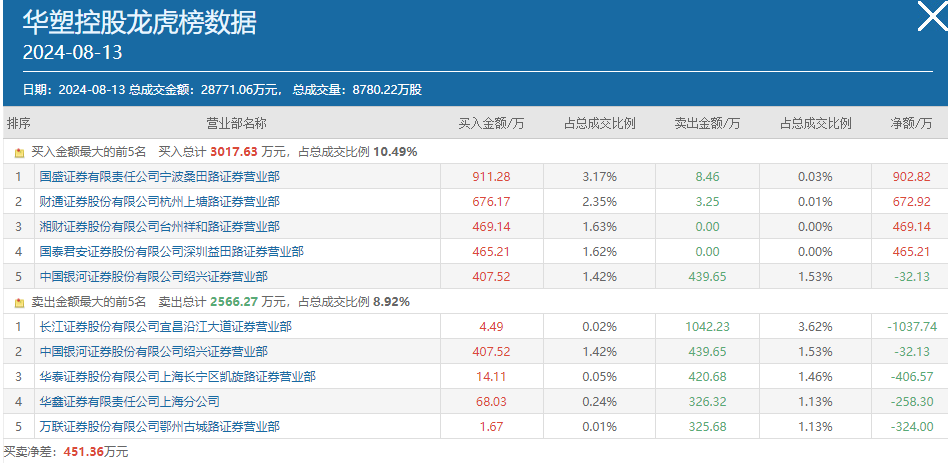Open 万联证券股份有限公司鄂州古城路证券营业部 link

point(160,427)
